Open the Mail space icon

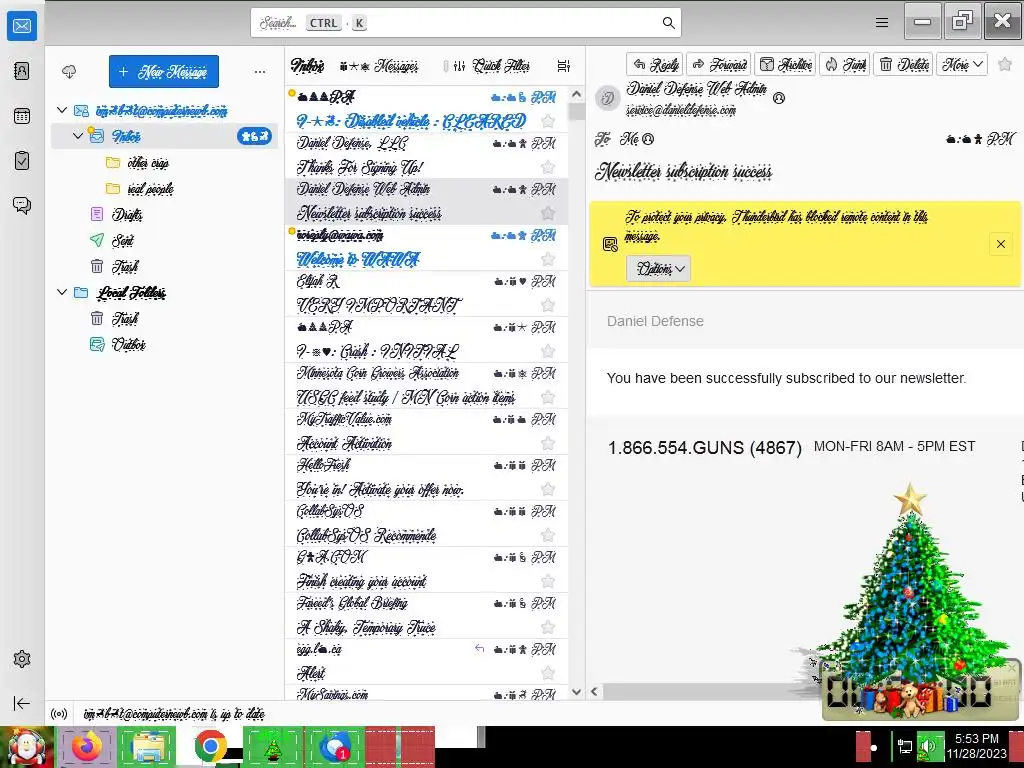pos(22,25)
